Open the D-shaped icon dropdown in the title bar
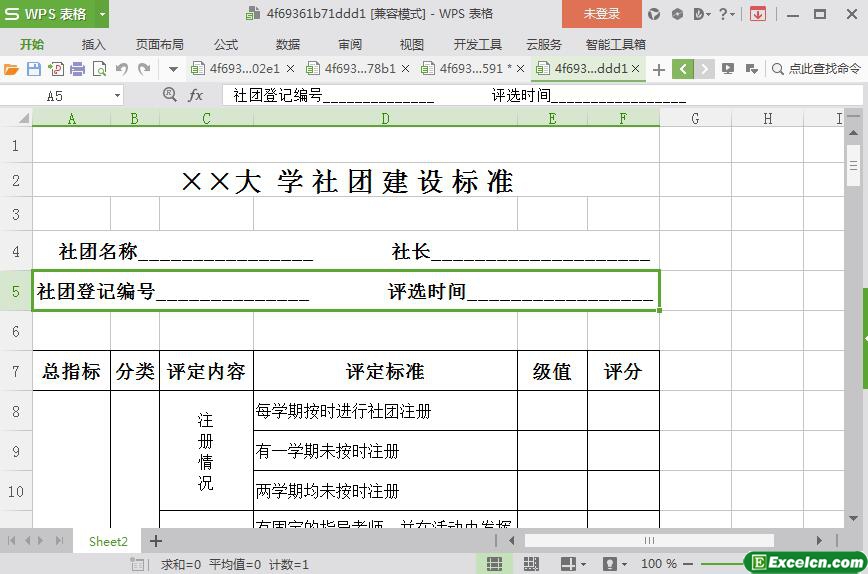868x574 pixels. [701, 14]
